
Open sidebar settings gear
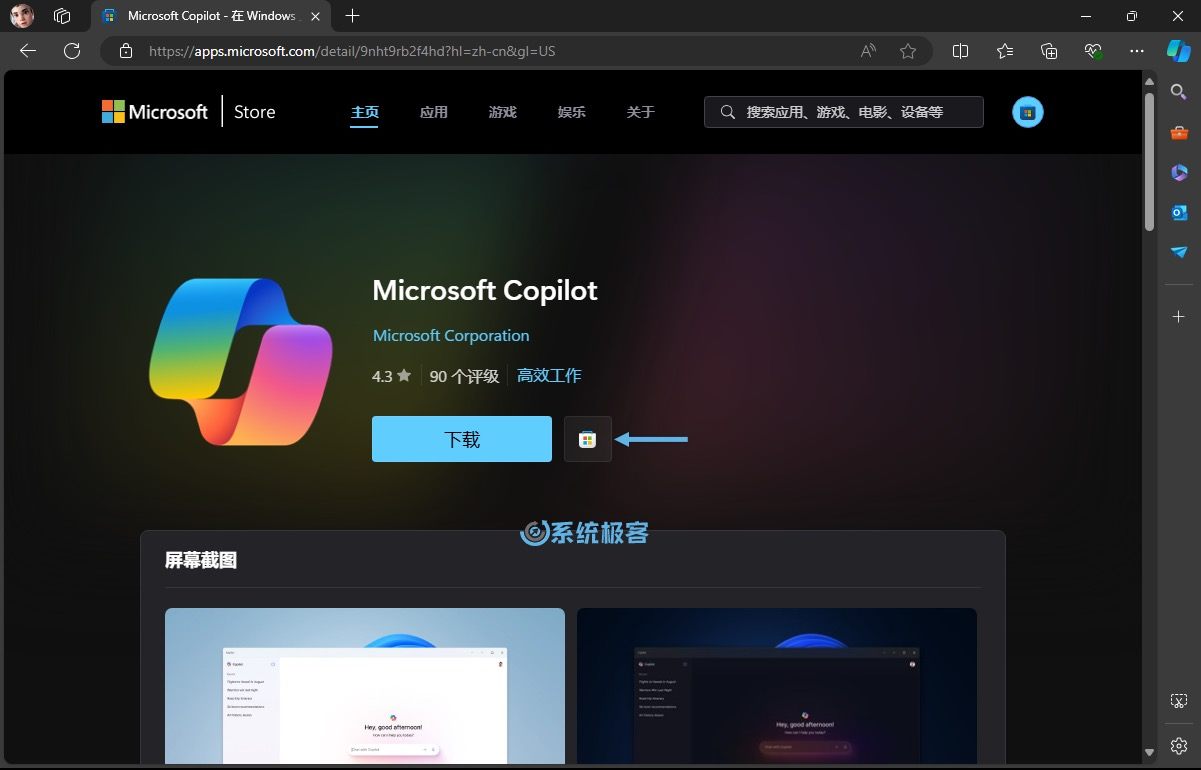tap(1179, 746)
